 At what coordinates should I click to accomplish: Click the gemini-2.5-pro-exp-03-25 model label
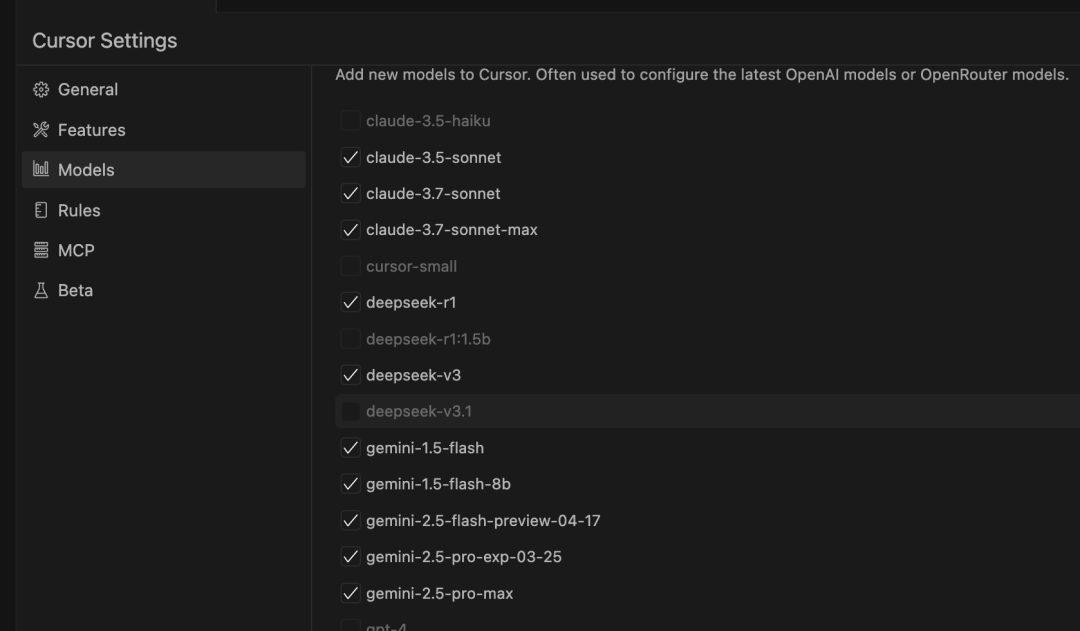[x=463, y=557]
